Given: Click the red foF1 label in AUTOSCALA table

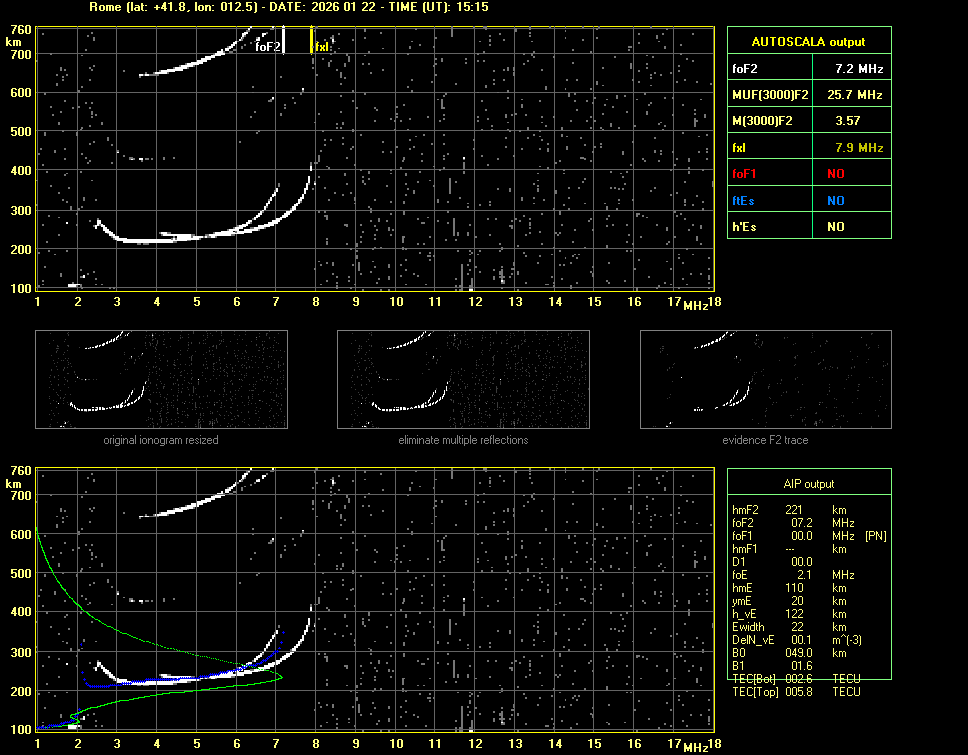Looking at the screenshot, I should (744, 174).
